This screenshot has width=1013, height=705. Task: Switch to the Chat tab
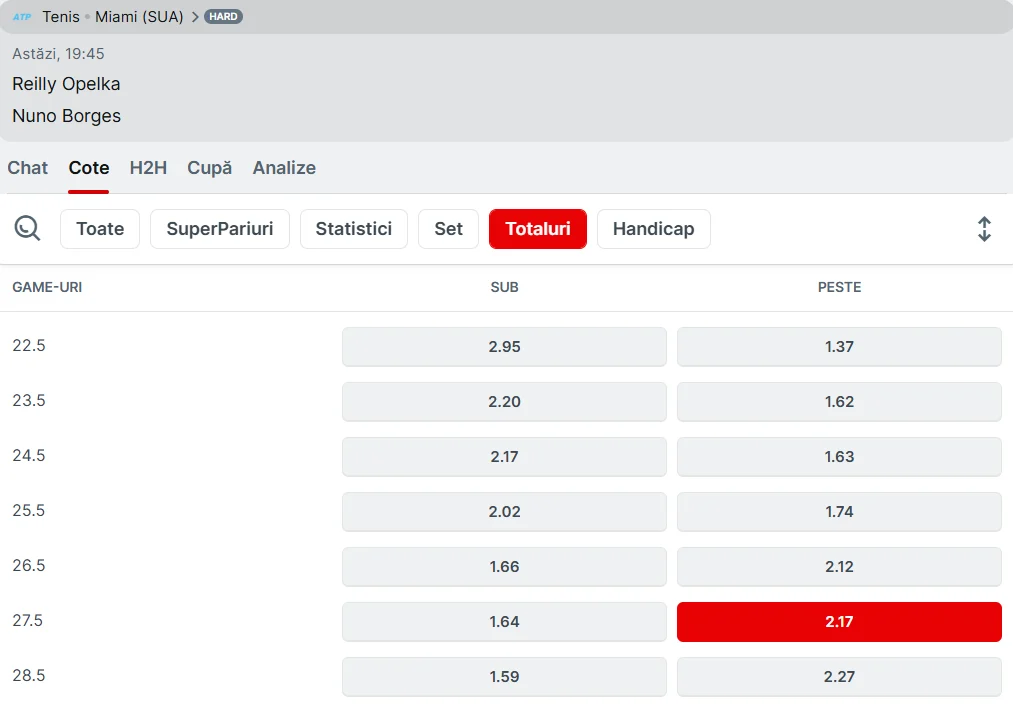click(28, 168)
